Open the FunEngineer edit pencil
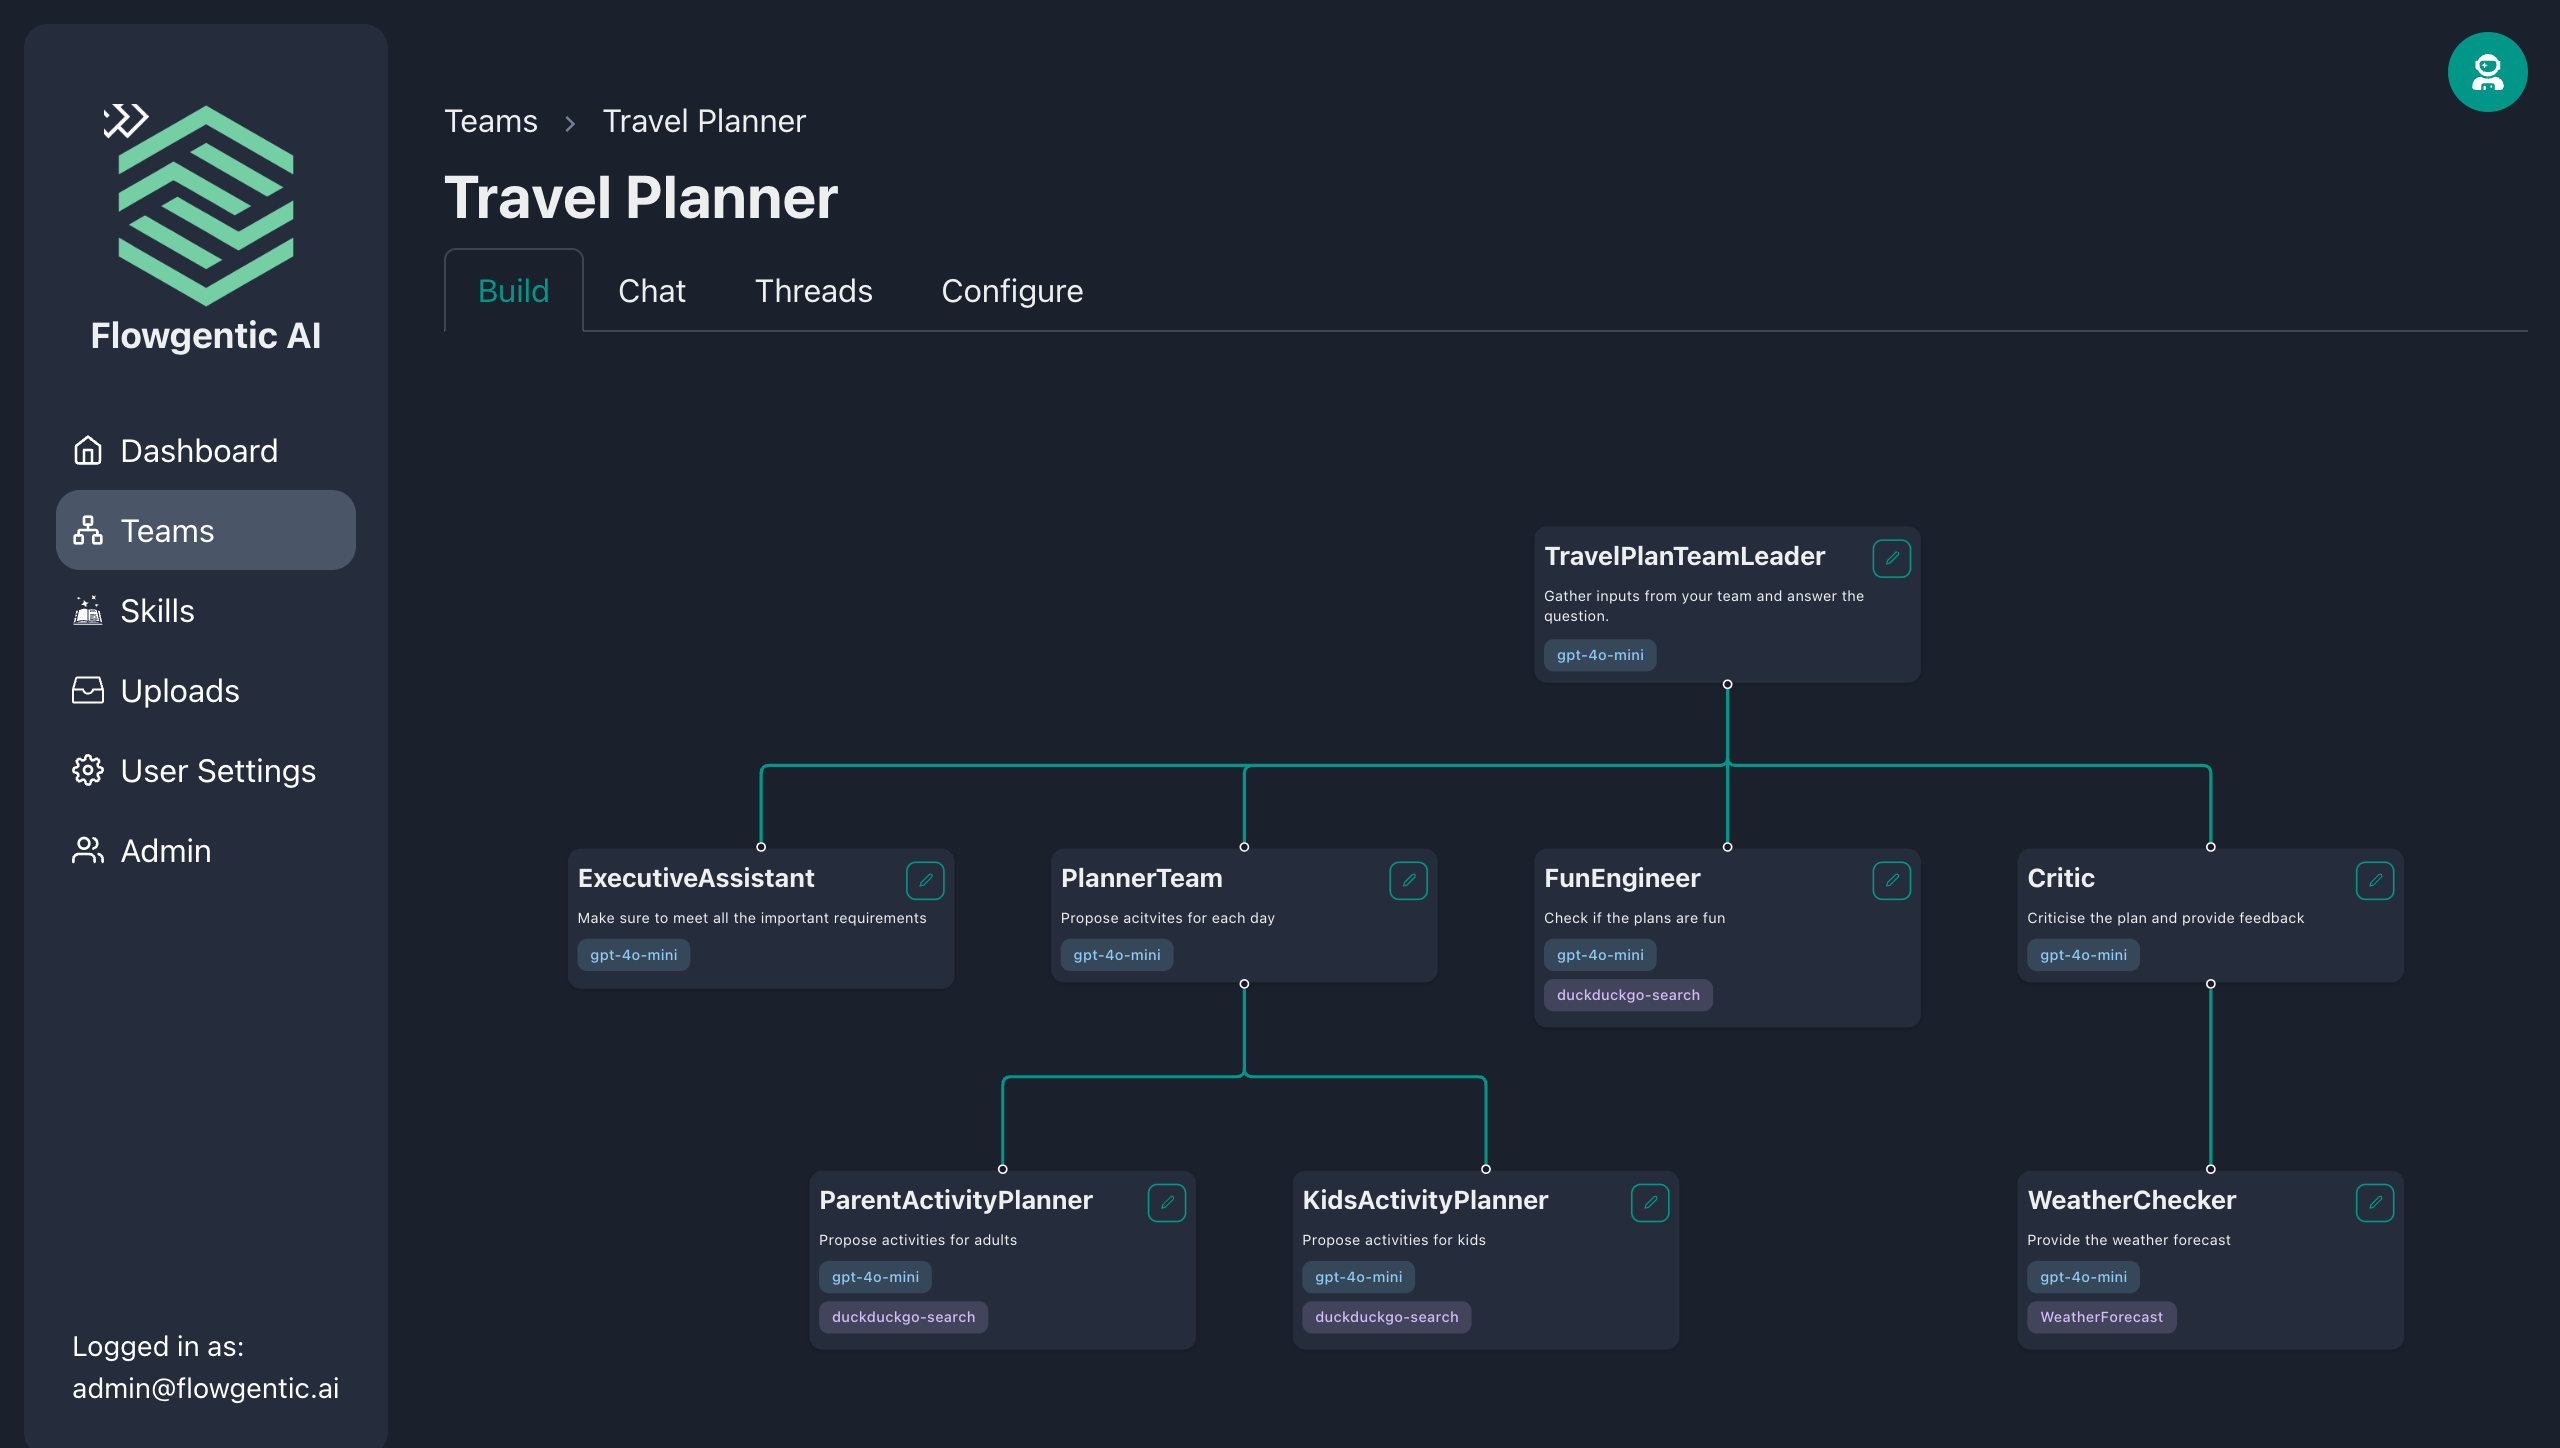The image size is (2560, 1448). (x=1891, y=880)
